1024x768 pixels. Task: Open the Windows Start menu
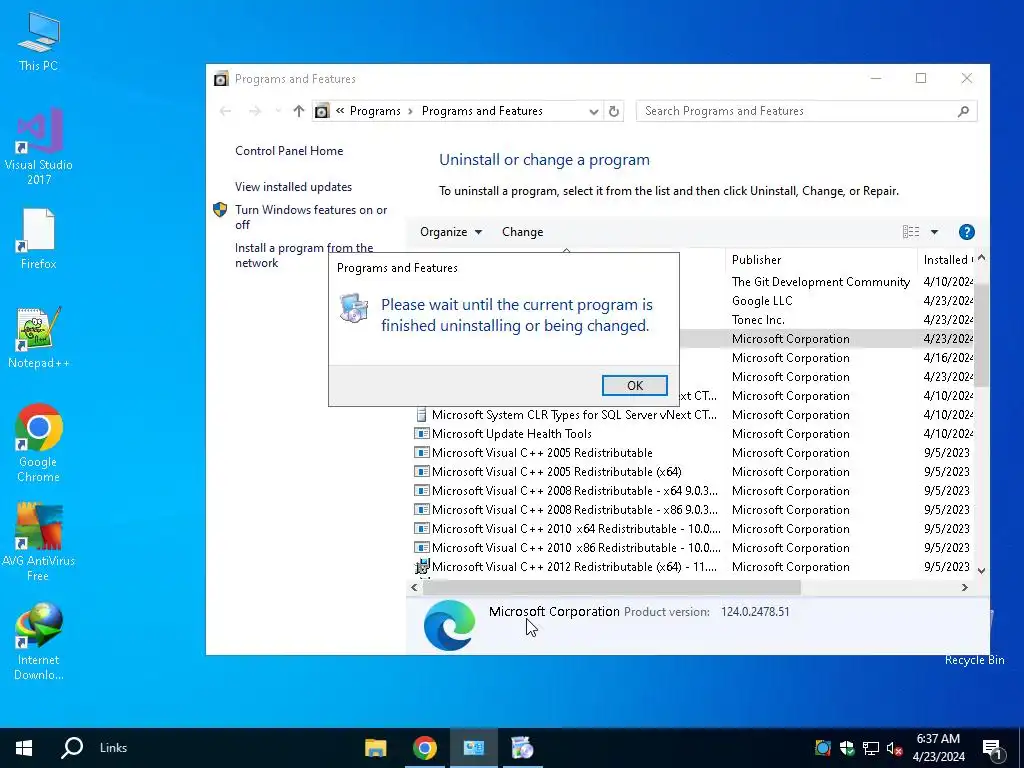tap(24, 748)
